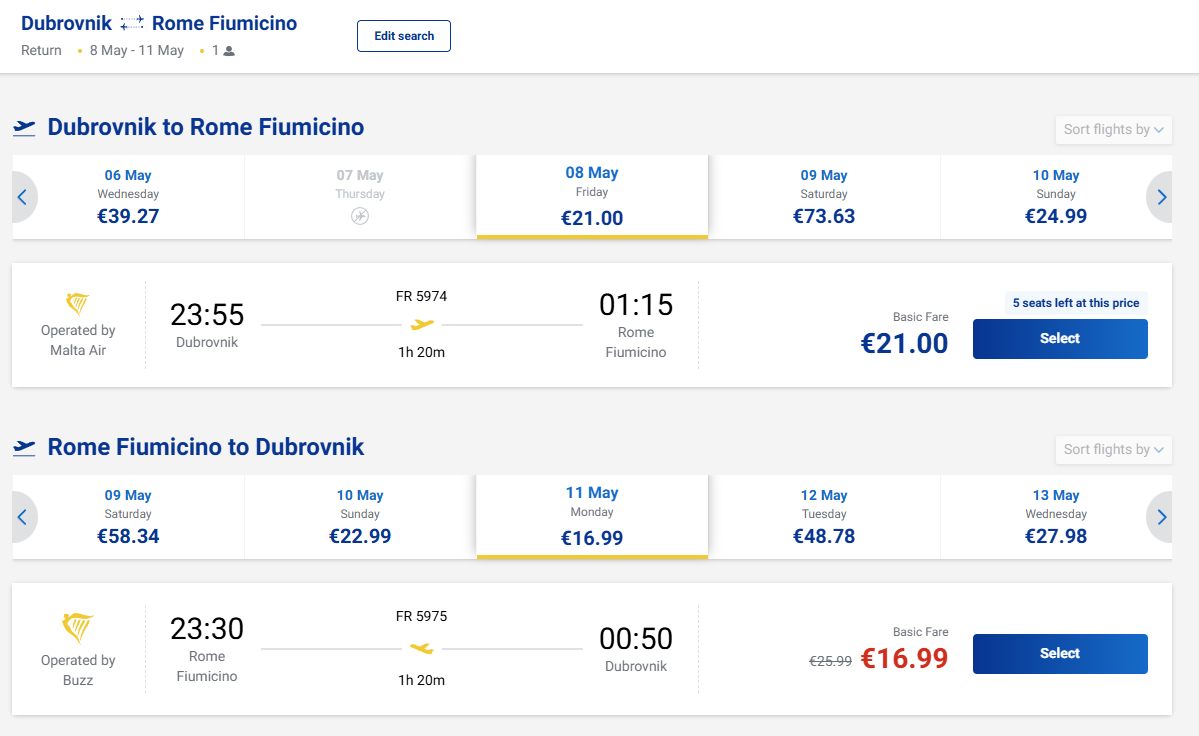Select the €16.99 Rome to Dubrovnik flight
This screenshot has width=1199, height=736.
click(1060, 654)
